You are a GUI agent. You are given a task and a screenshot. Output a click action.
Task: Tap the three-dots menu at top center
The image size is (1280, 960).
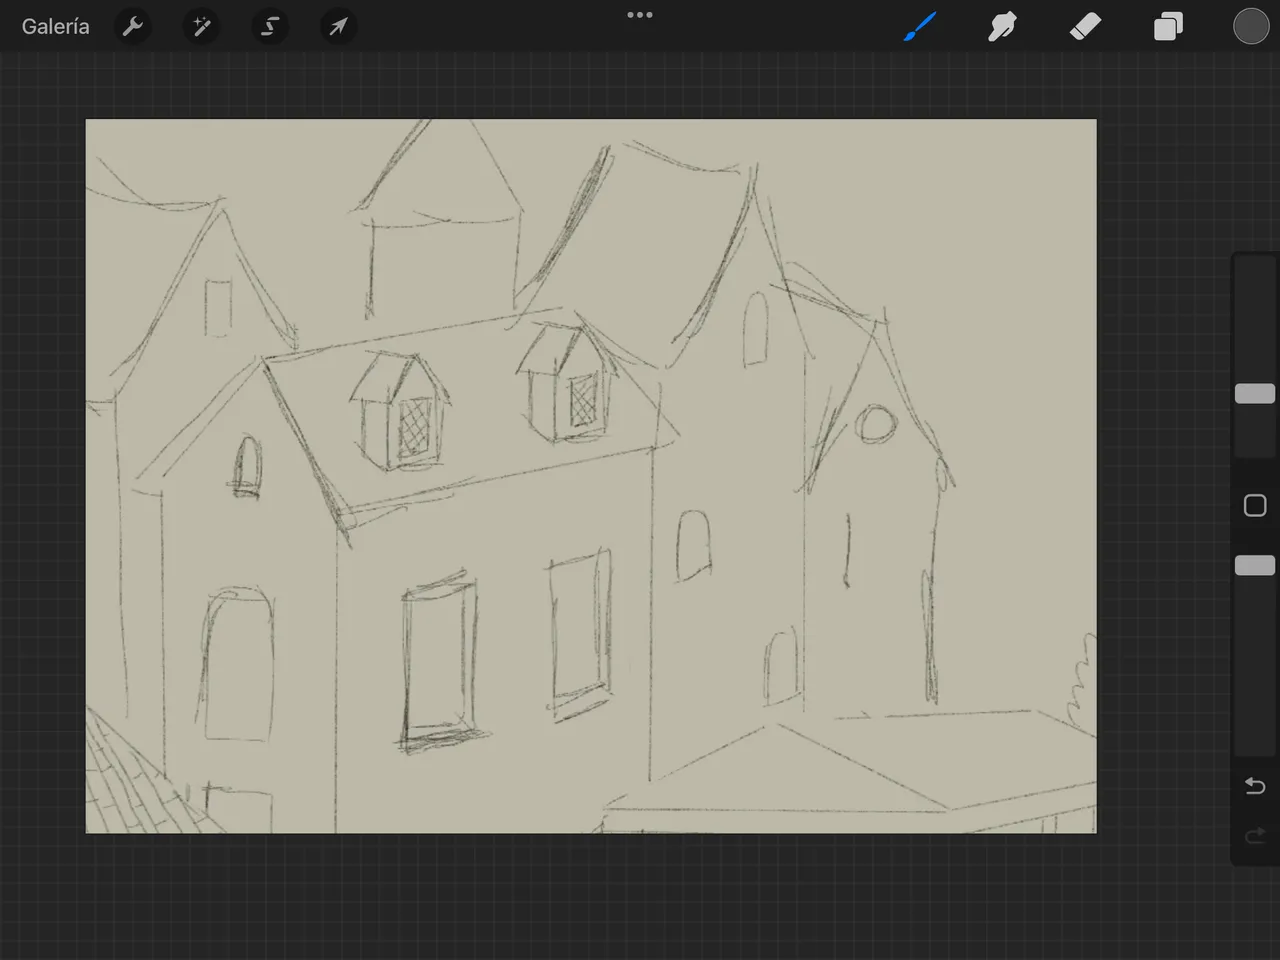(x=640, y=15)
